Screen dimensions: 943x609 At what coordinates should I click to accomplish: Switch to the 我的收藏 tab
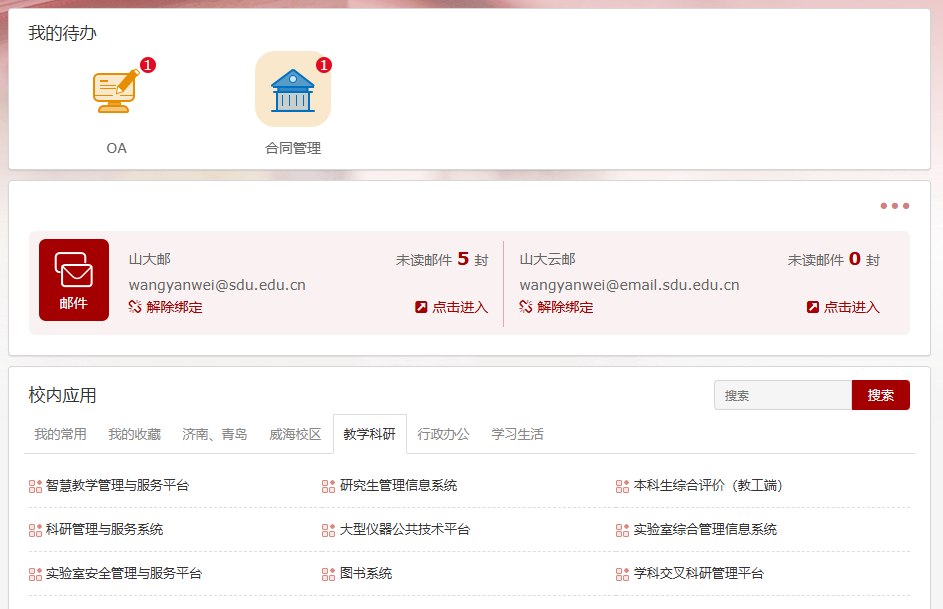(134, 434)
